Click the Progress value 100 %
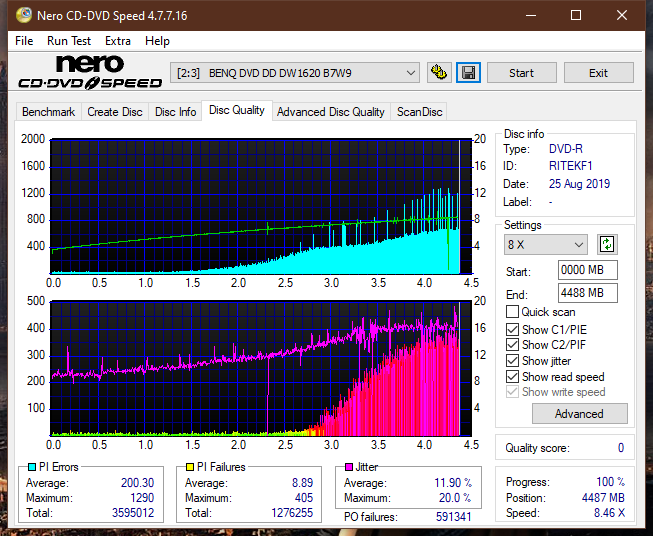The height and width of the screenshot is (536, 653). [x=610, y=482]
